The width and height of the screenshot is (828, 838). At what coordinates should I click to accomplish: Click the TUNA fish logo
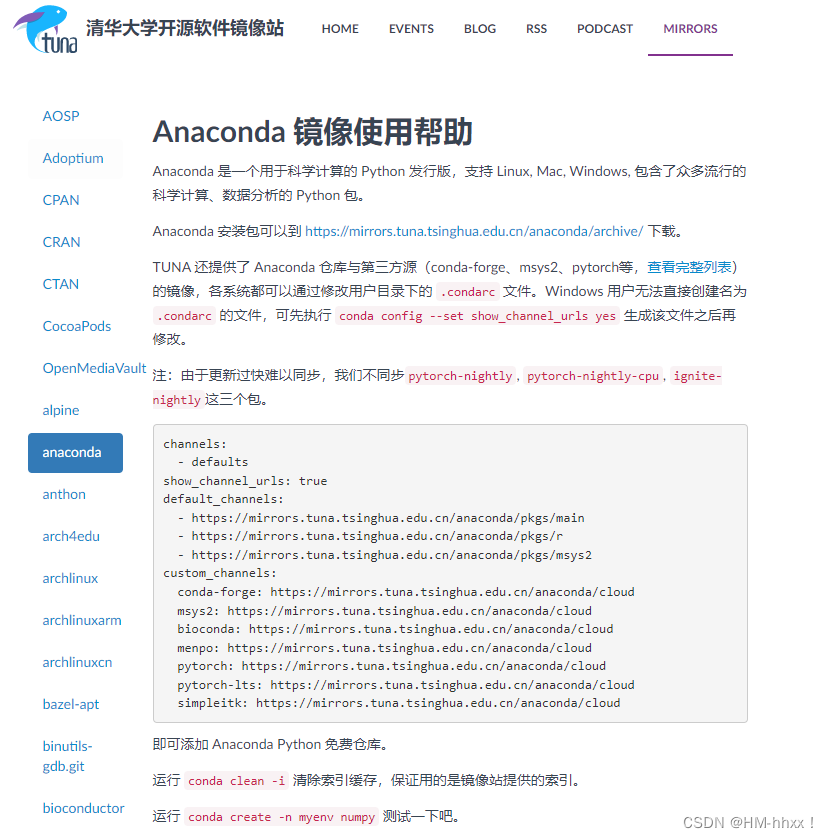[x=45, y=29]
